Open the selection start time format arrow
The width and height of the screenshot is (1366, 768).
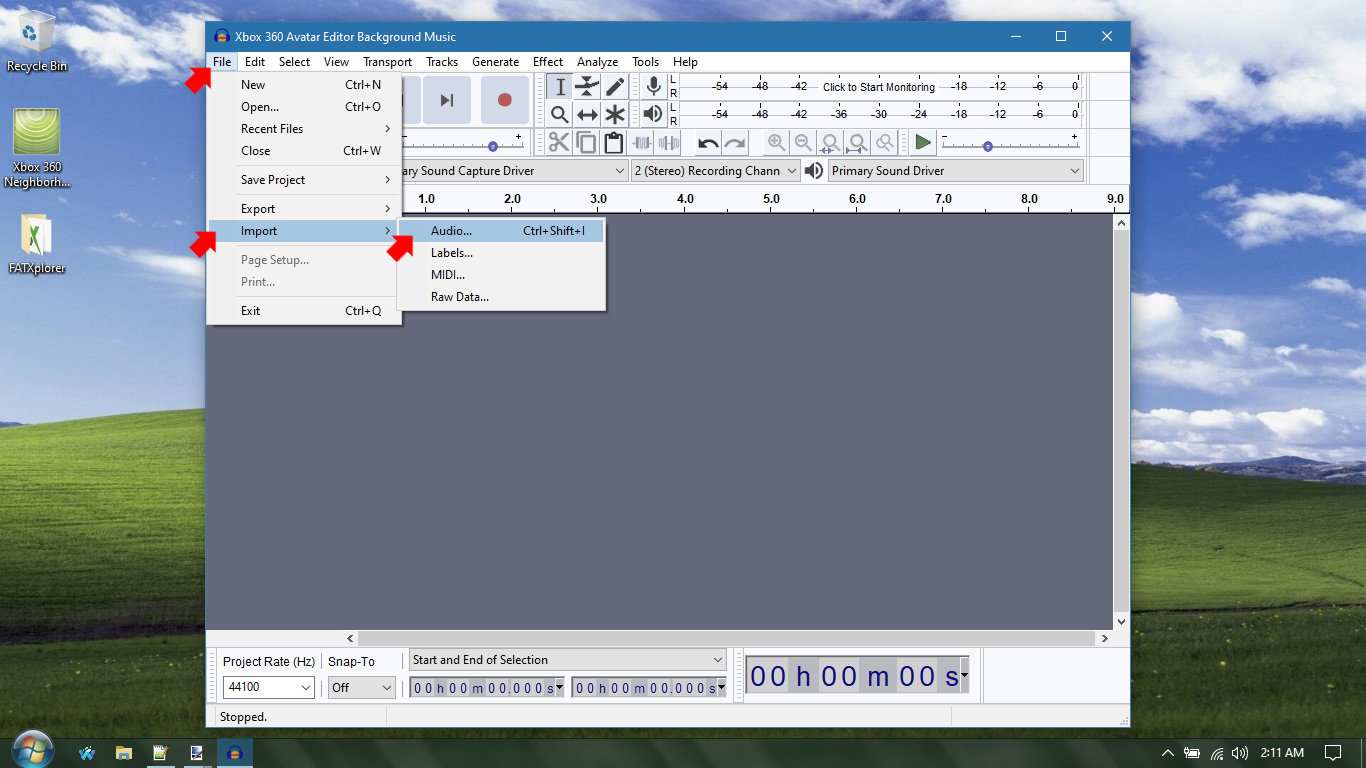[559, 687]
